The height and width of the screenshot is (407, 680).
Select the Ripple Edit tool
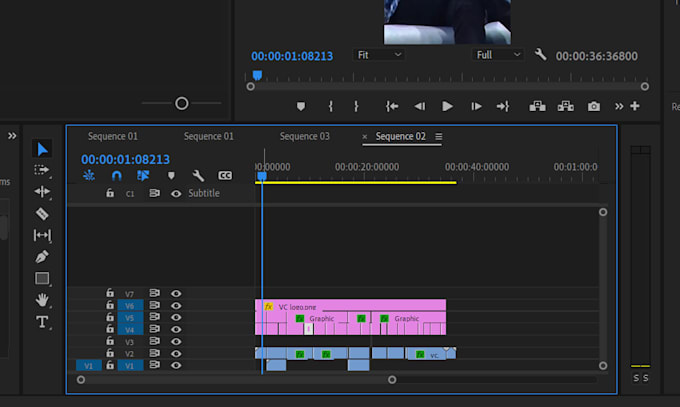click(42, 191)
